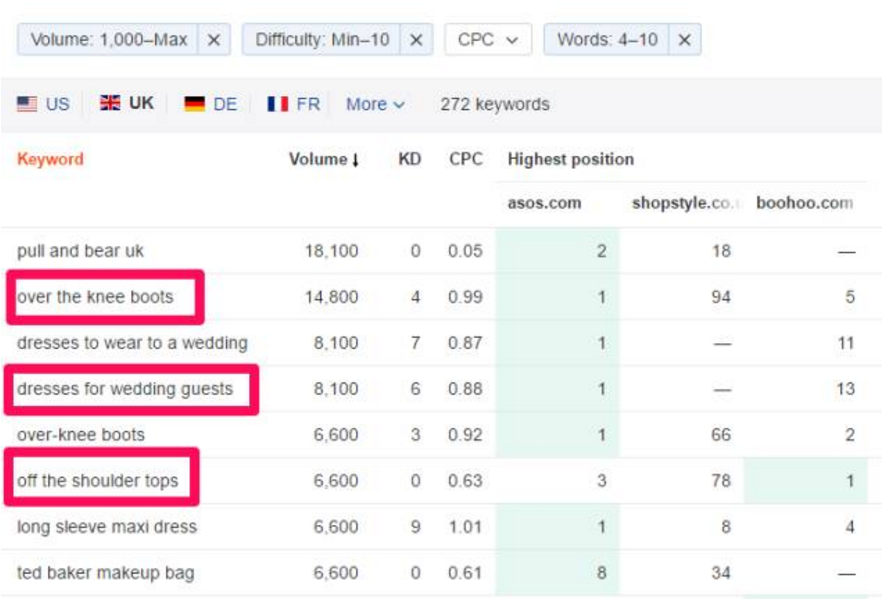Open keyword 'over the knee boots'
This screenshot has height=599, width=882.
click(x=95, y=297)
